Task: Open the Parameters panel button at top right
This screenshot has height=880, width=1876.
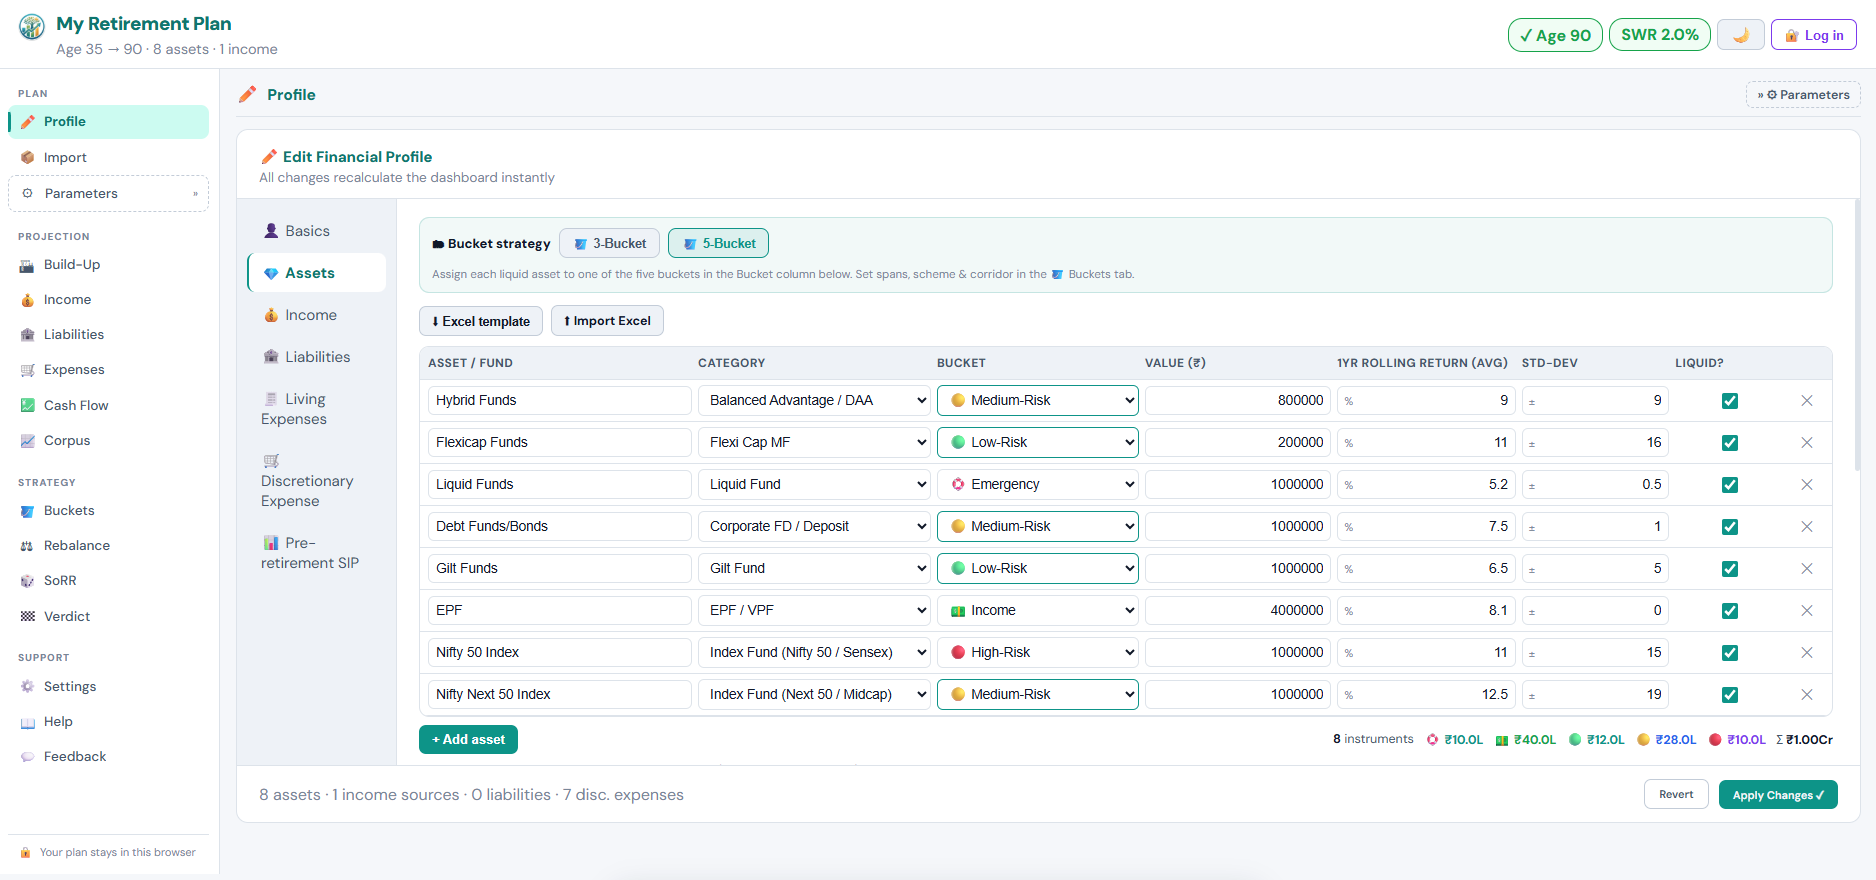Action: coord(1803,95)
